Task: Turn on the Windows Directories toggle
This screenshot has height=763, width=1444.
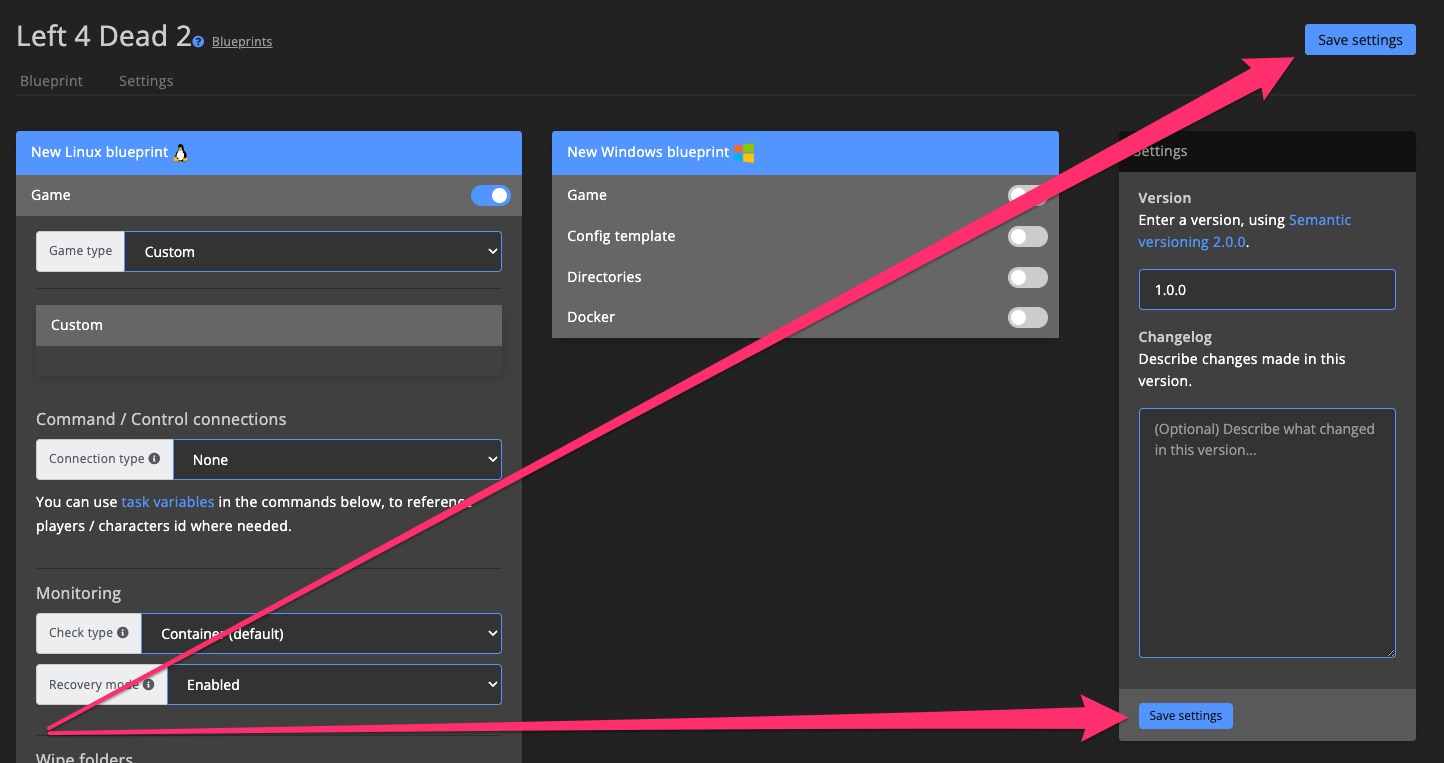Action: pyautogui.click(x=1027, y=277)
